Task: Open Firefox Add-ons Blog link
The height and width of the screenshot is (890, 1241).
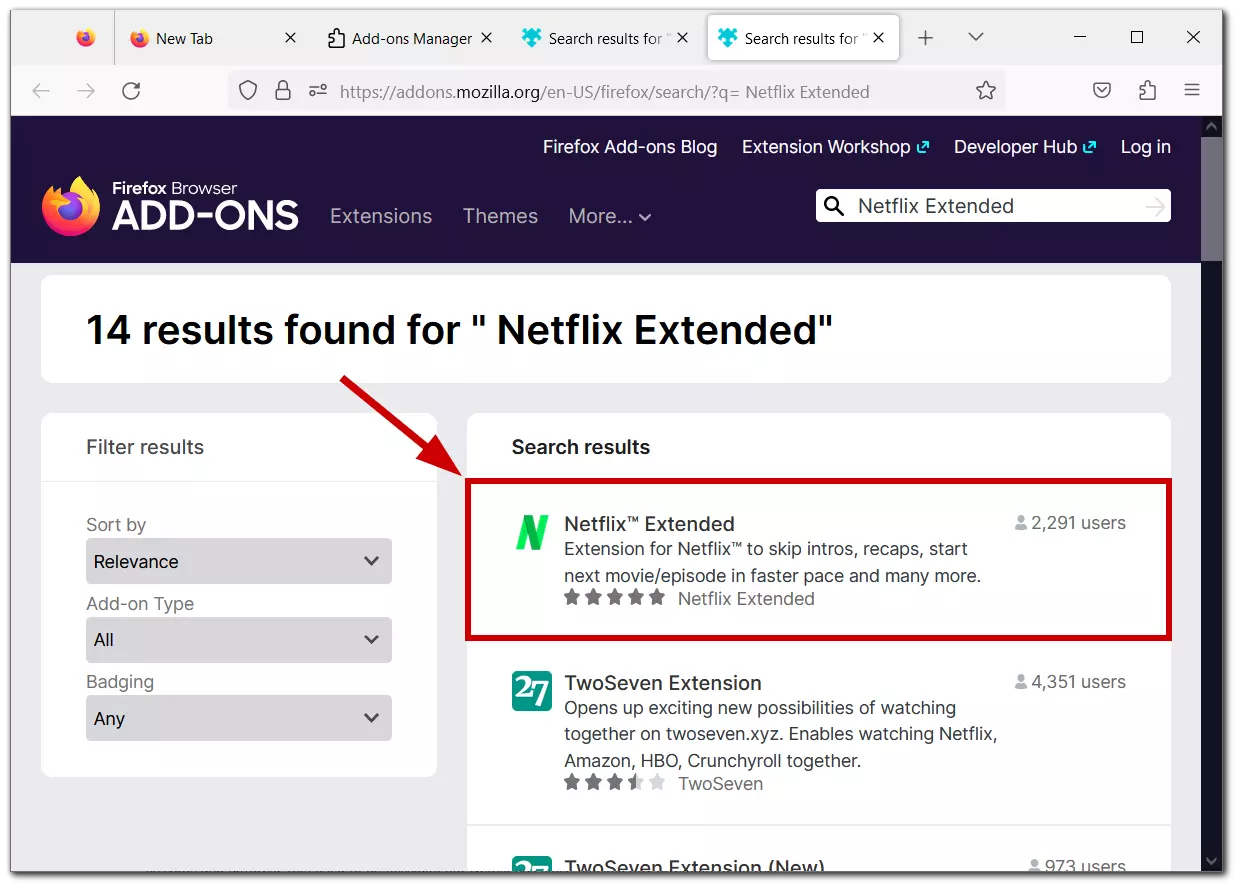Action: pyautogui.click(x=630, y=147)
